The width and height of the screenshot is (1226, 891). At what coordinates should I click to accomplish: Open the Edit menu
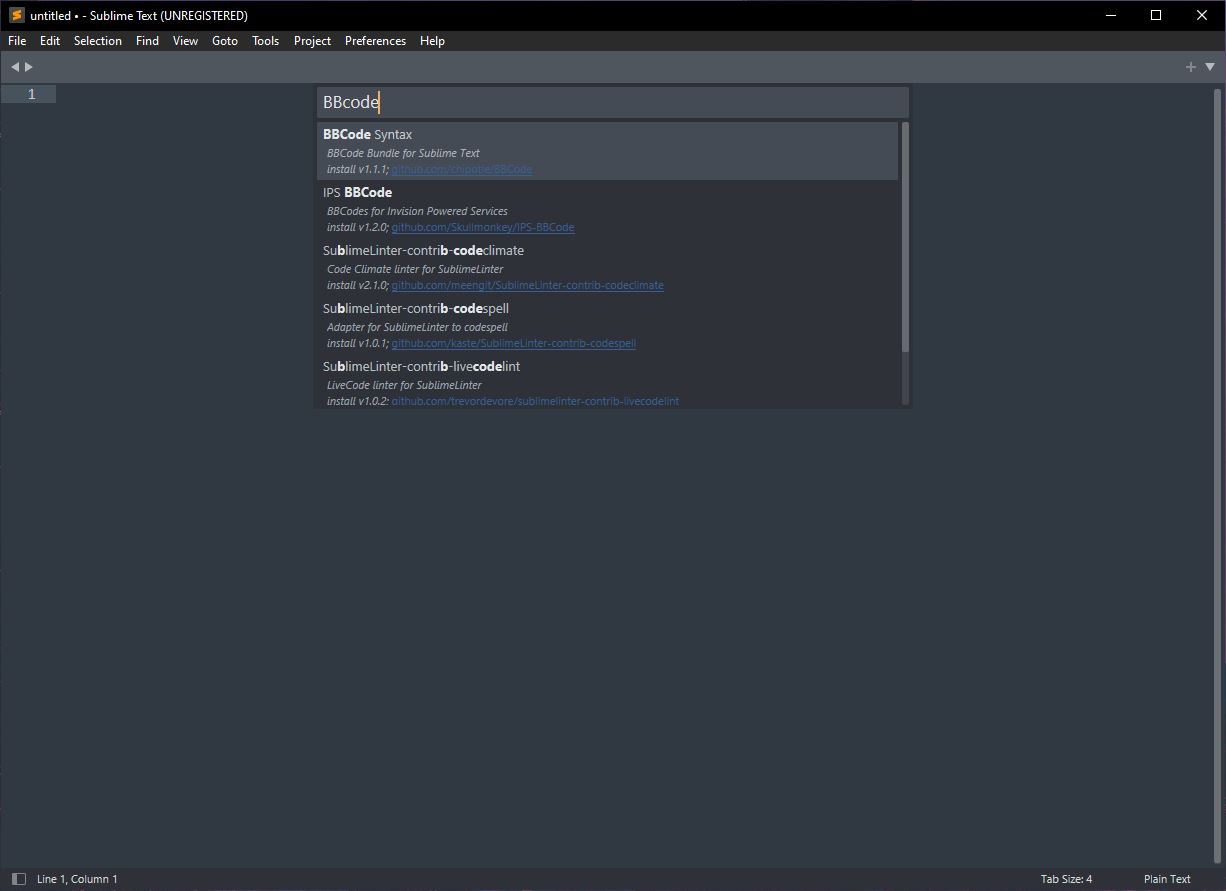(50, 41)
